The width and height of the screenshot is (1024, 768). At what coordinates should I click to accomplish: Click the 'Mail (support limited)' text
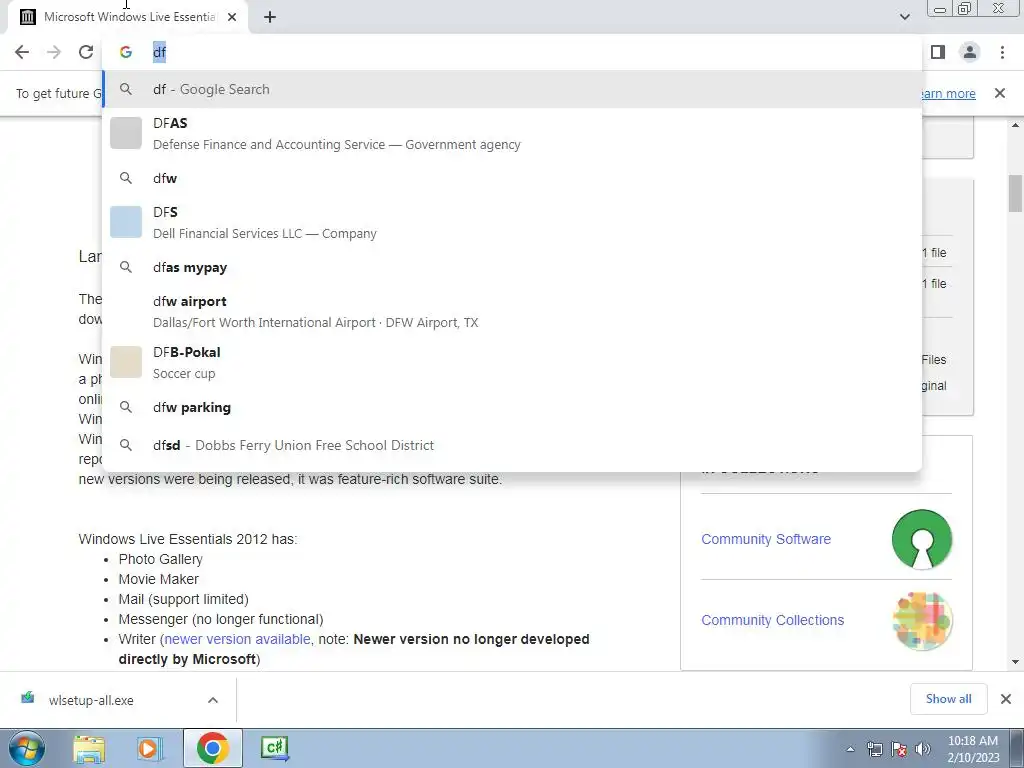(x=184, y=600)
